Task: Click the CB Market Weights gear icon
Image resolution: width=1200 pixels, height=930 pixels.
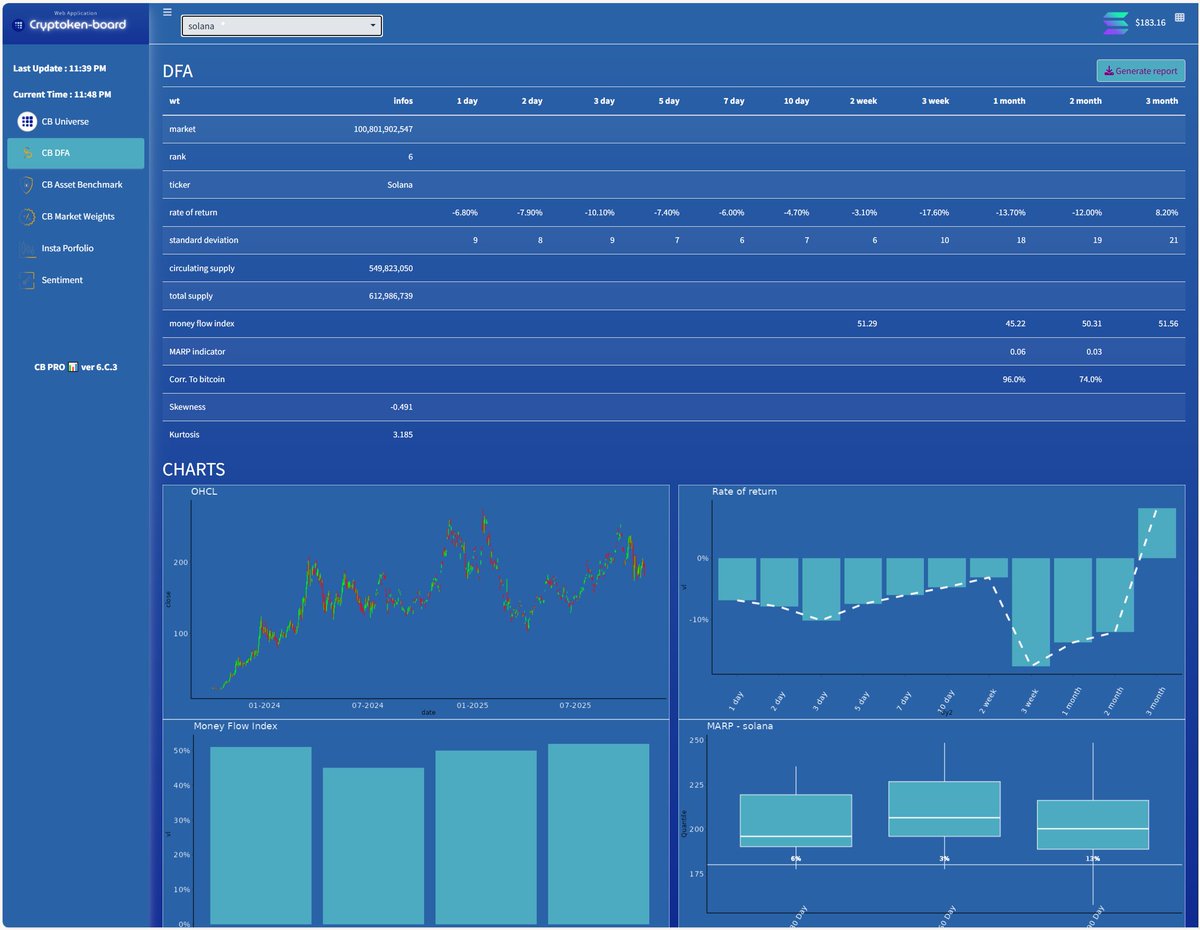Action: click(27, 216)
